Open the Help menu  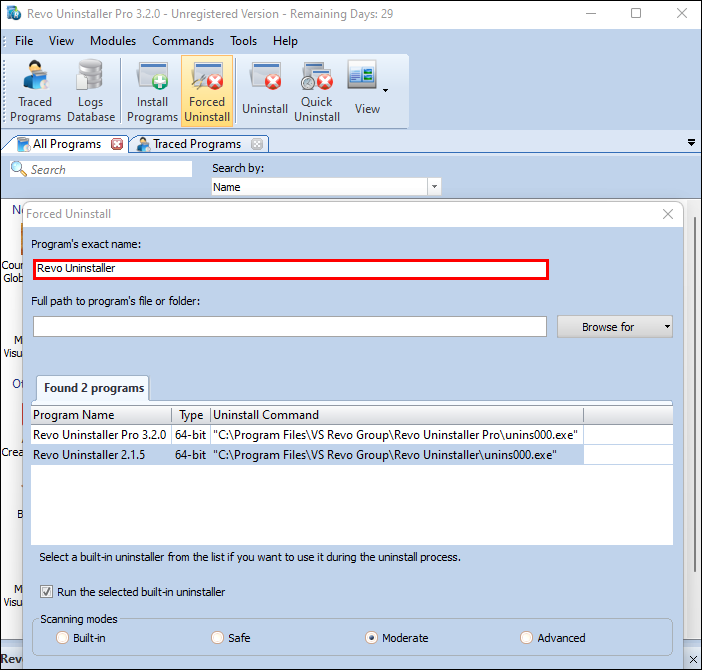click(x=285, y=41)
